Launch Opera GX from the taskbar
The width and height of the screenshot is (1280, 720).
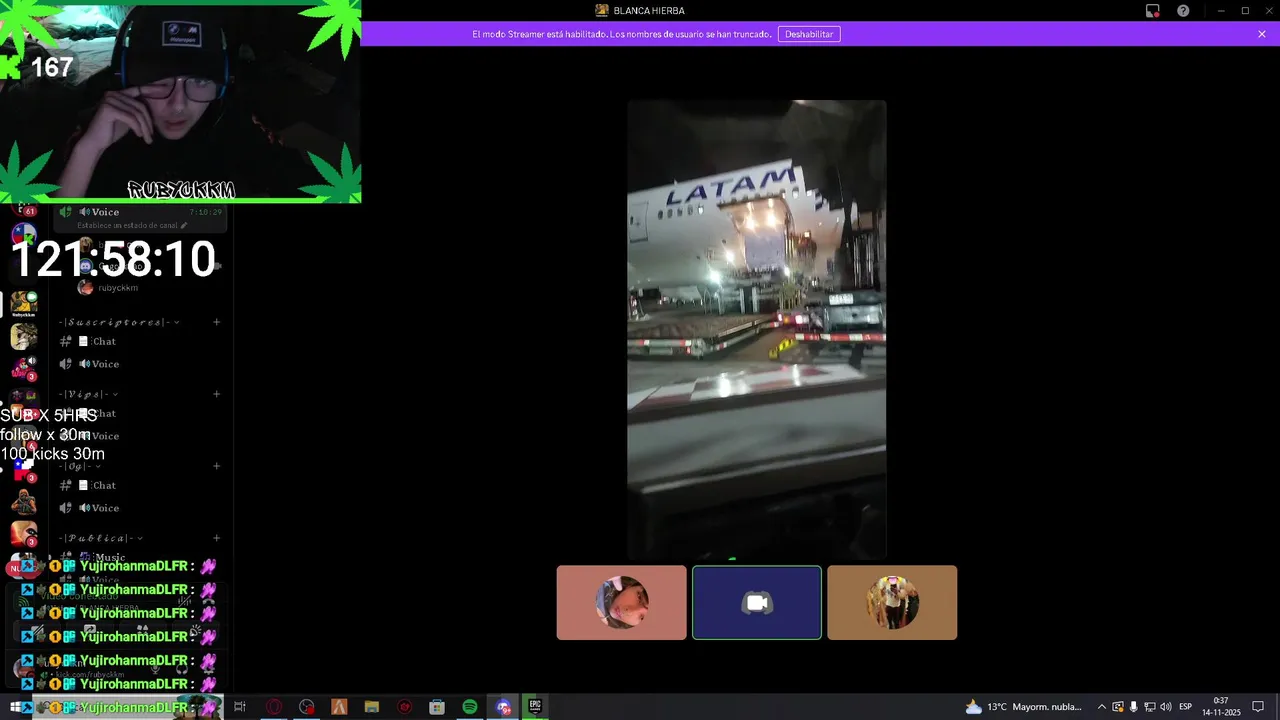[273, 707]
